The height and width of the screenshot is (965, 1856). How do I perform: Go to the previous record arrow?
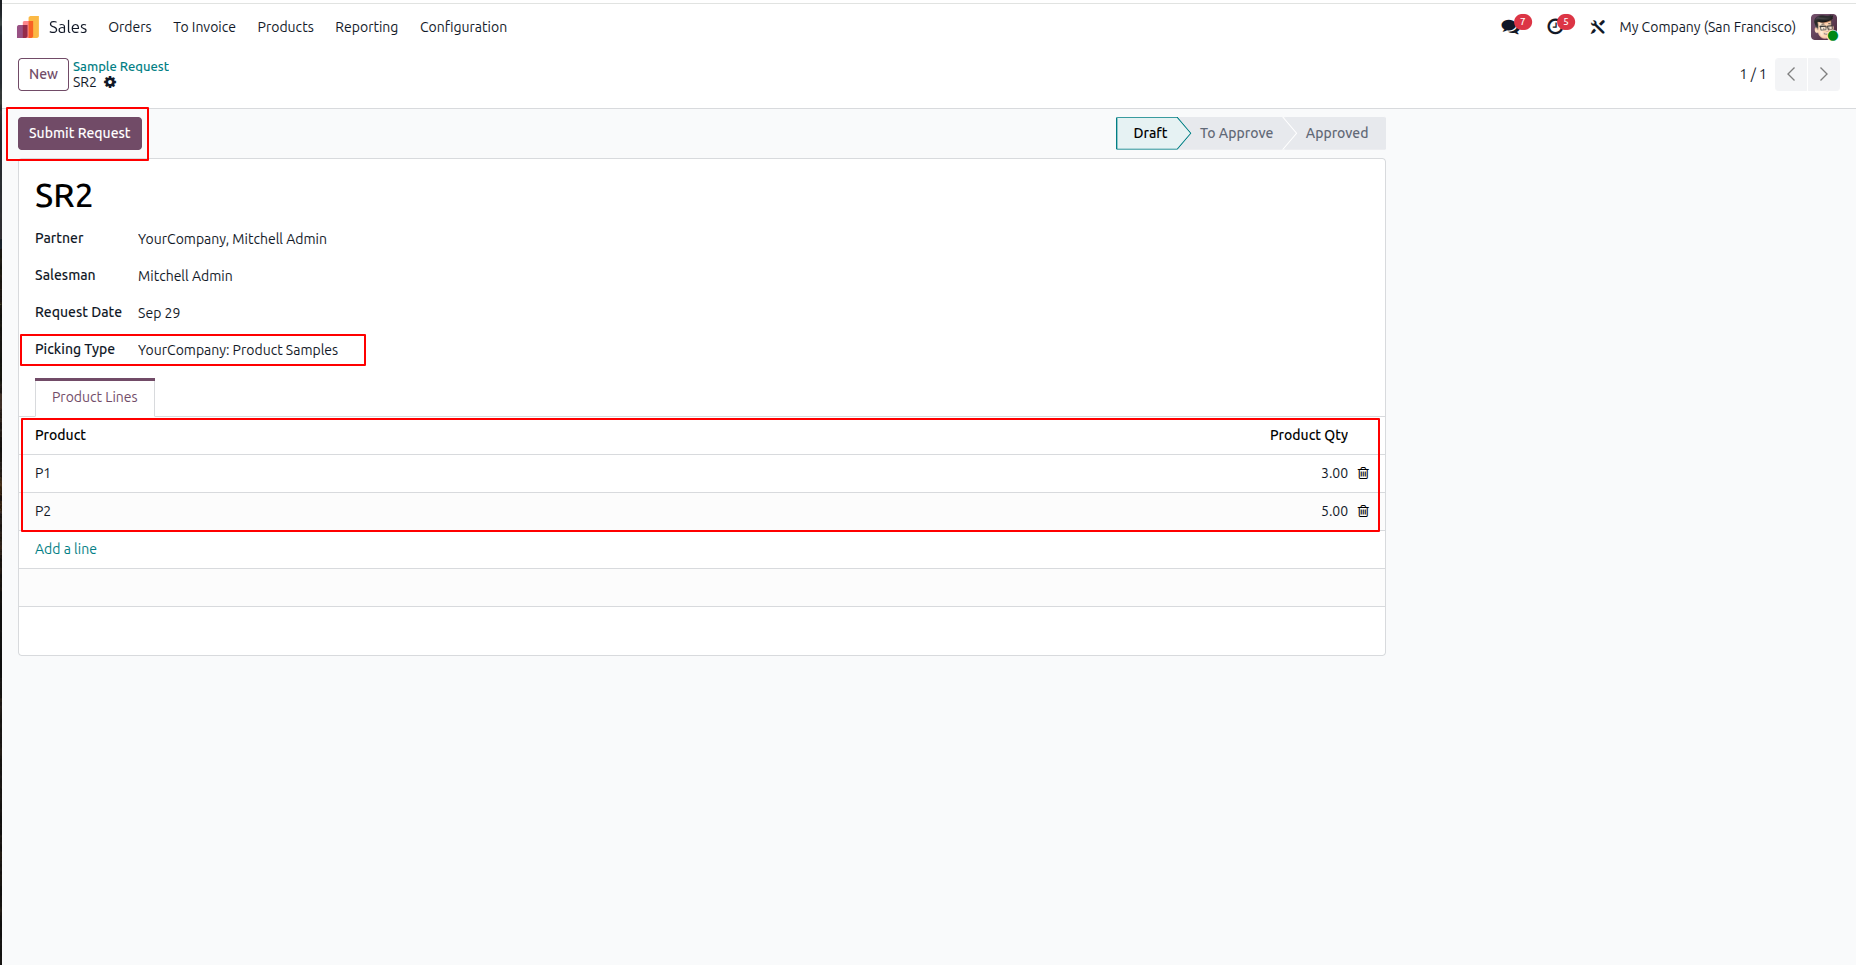click(1791, 74)
